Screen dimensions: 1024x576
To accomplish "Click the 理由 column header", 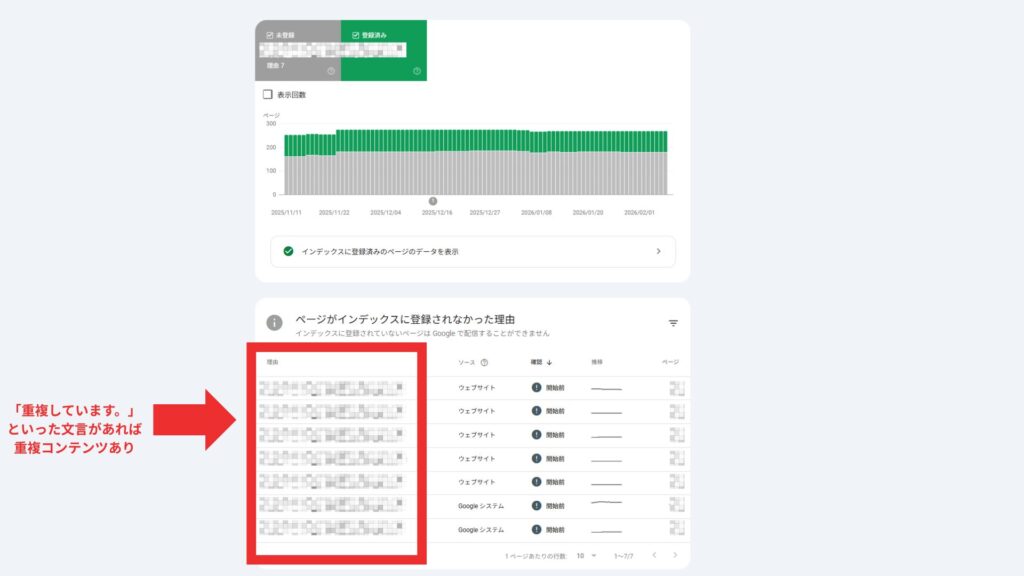I will [x=273, y=362].
